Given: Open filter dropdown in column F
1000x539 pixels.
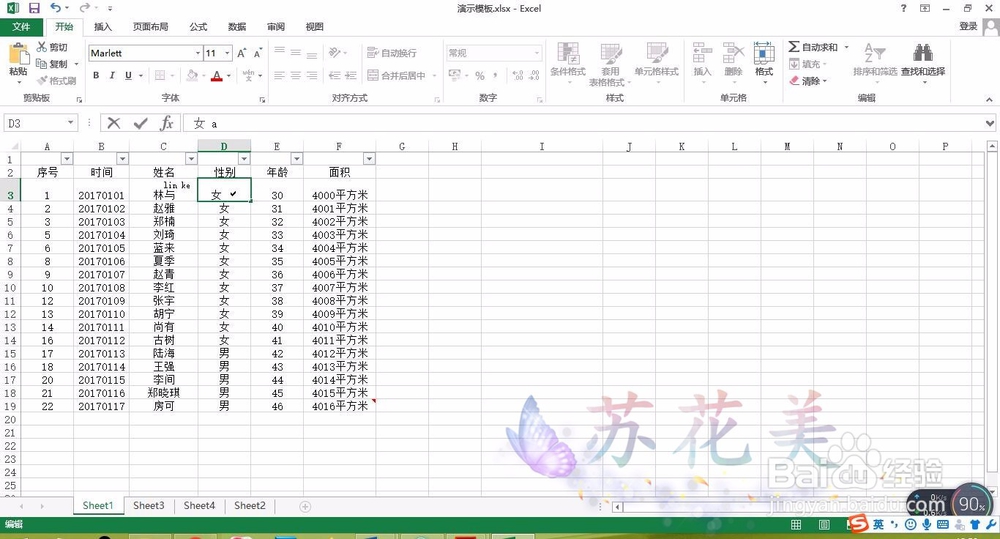Looking at the screenshot, I should [369, 159].
